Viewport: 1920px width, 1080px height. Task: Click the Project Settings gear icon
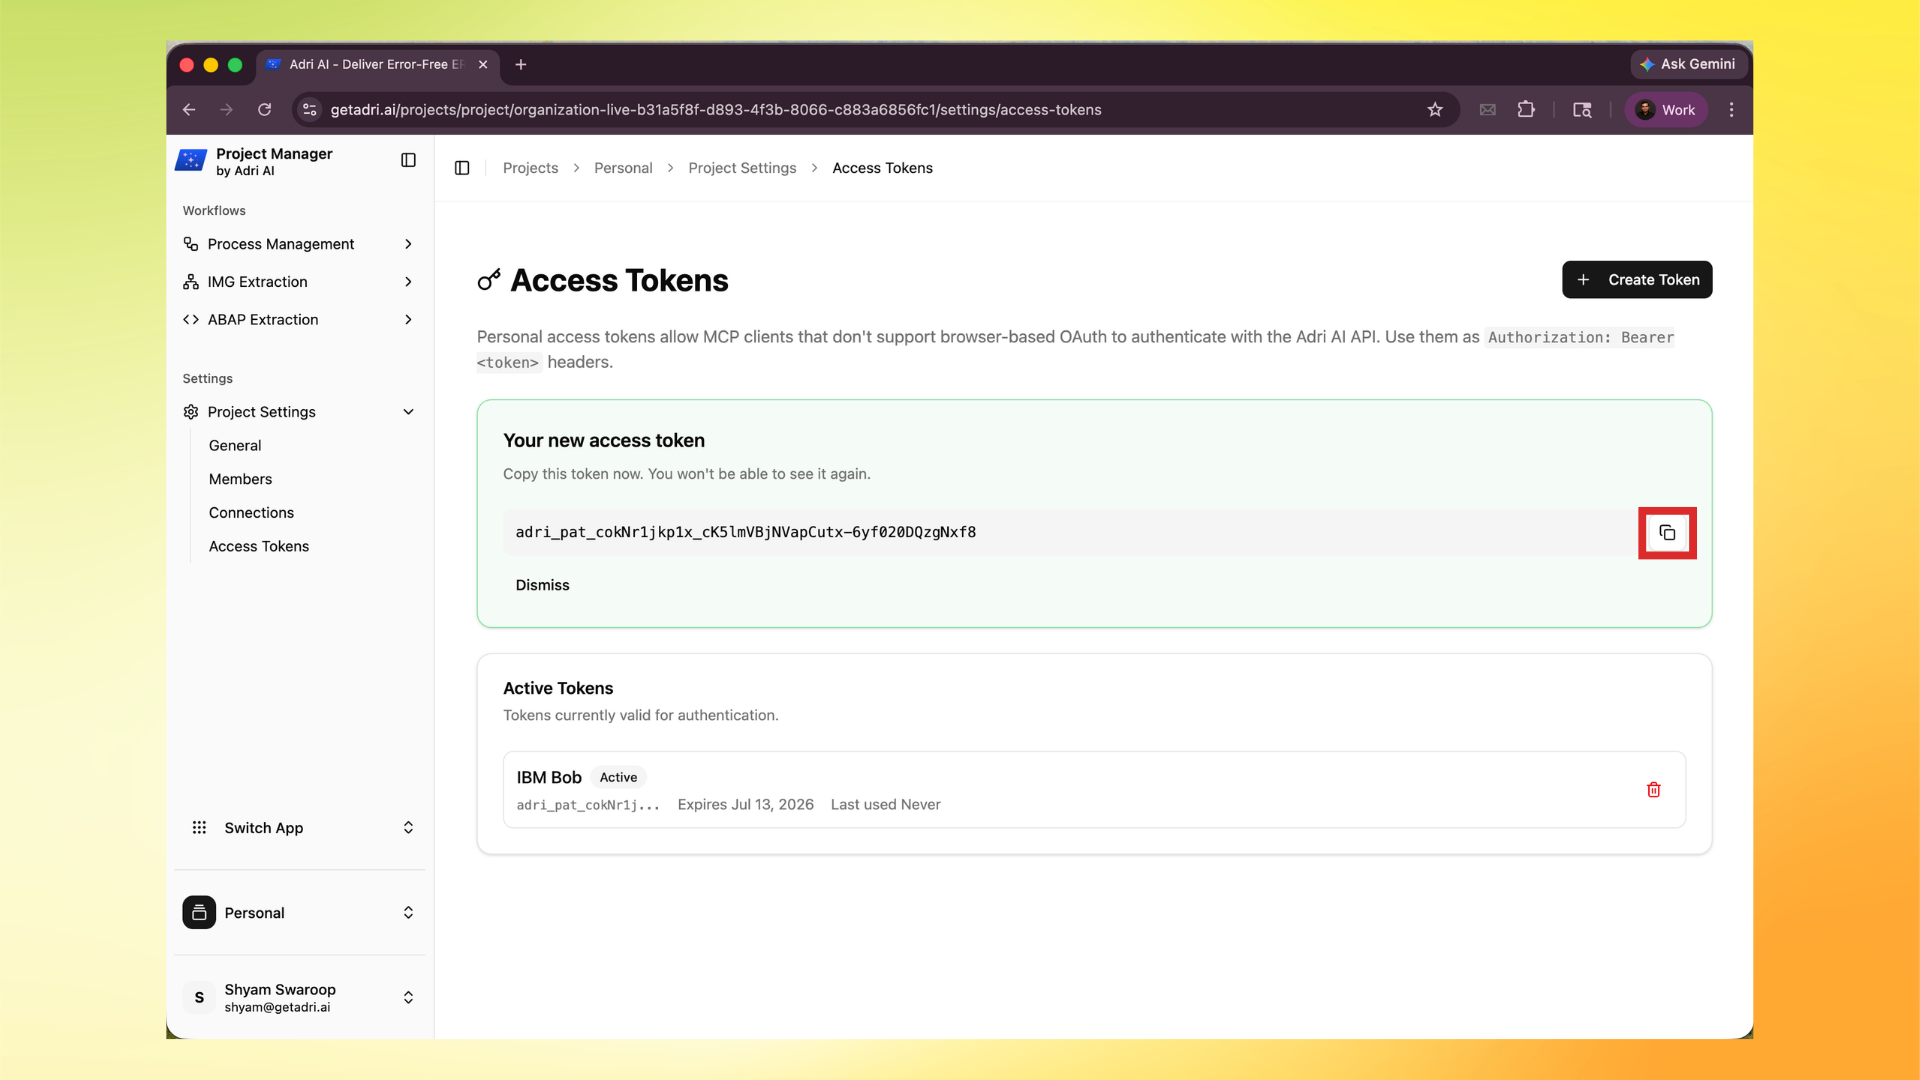click(191, 411)
